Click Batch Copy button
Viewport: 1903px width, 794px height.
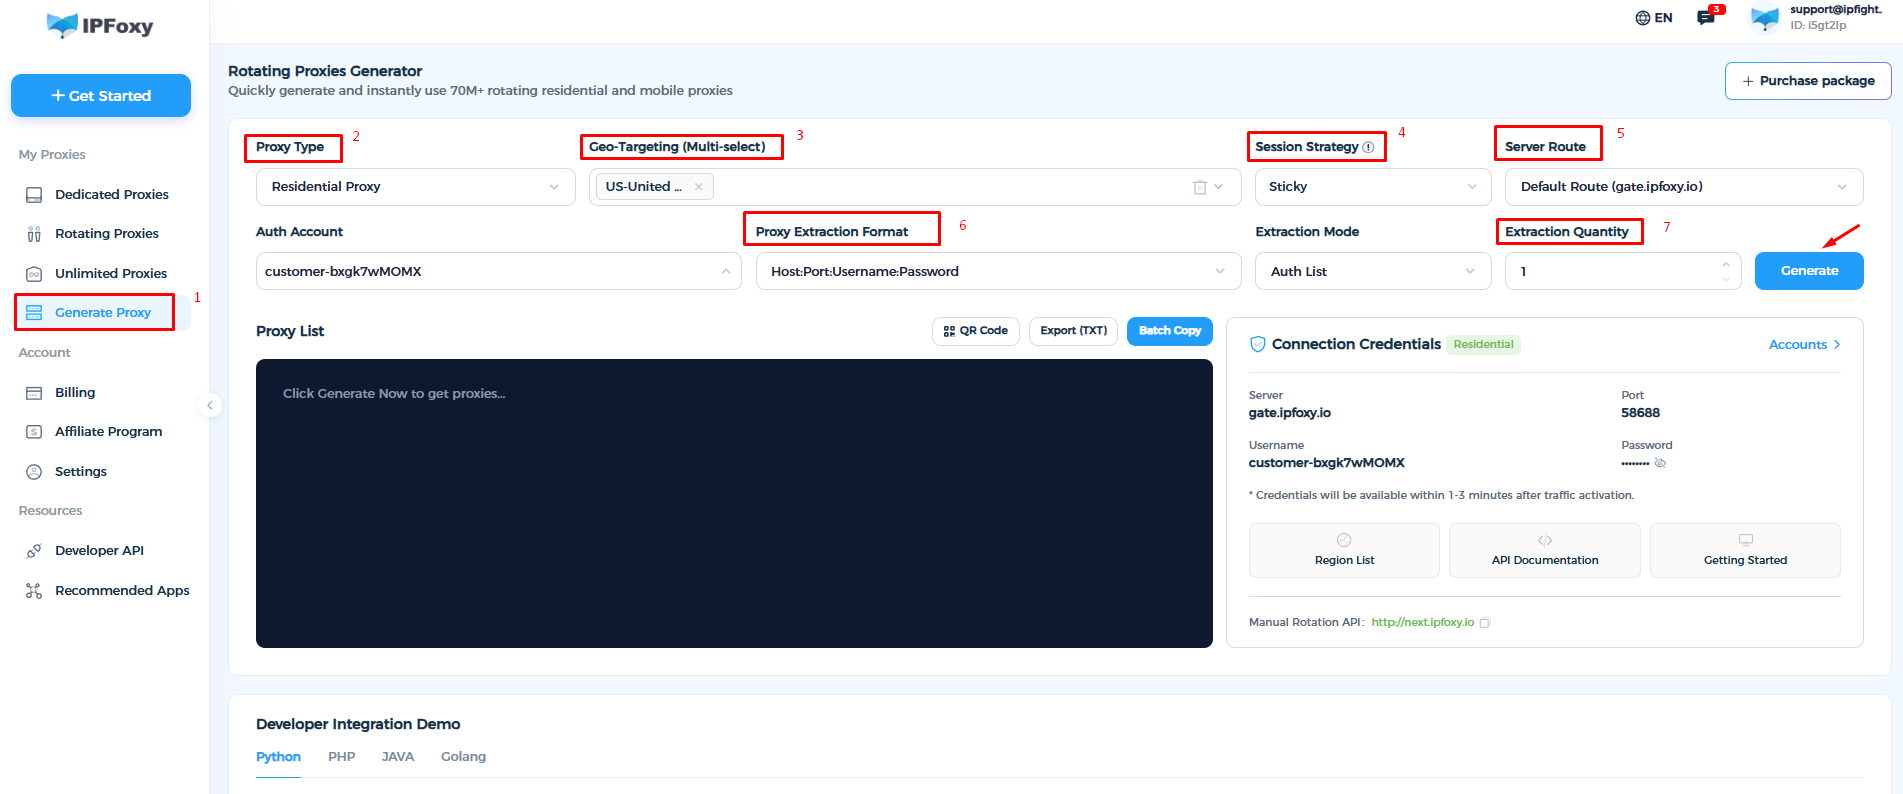point(1170,331)
